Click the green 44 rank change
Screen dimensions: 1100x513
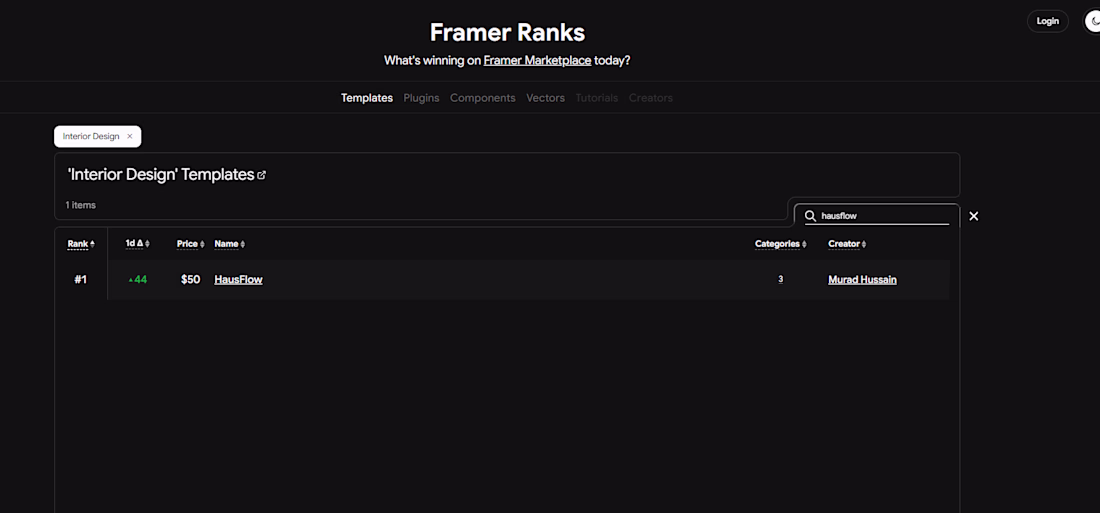pyautogui.click(x=138, y=279)
